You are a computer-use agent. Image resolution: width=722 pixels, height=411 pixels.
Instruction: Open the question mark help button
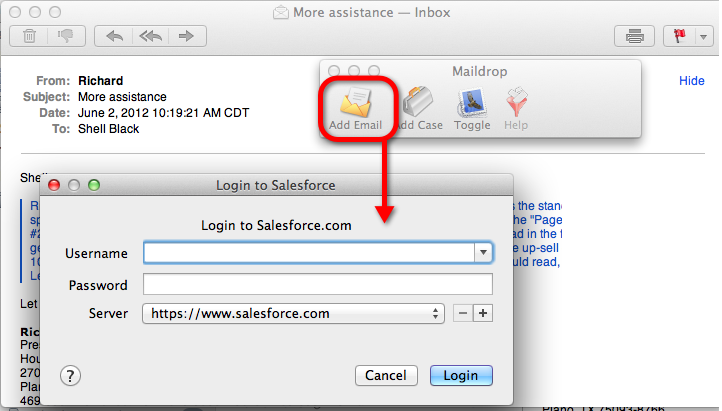coord(70,376)
